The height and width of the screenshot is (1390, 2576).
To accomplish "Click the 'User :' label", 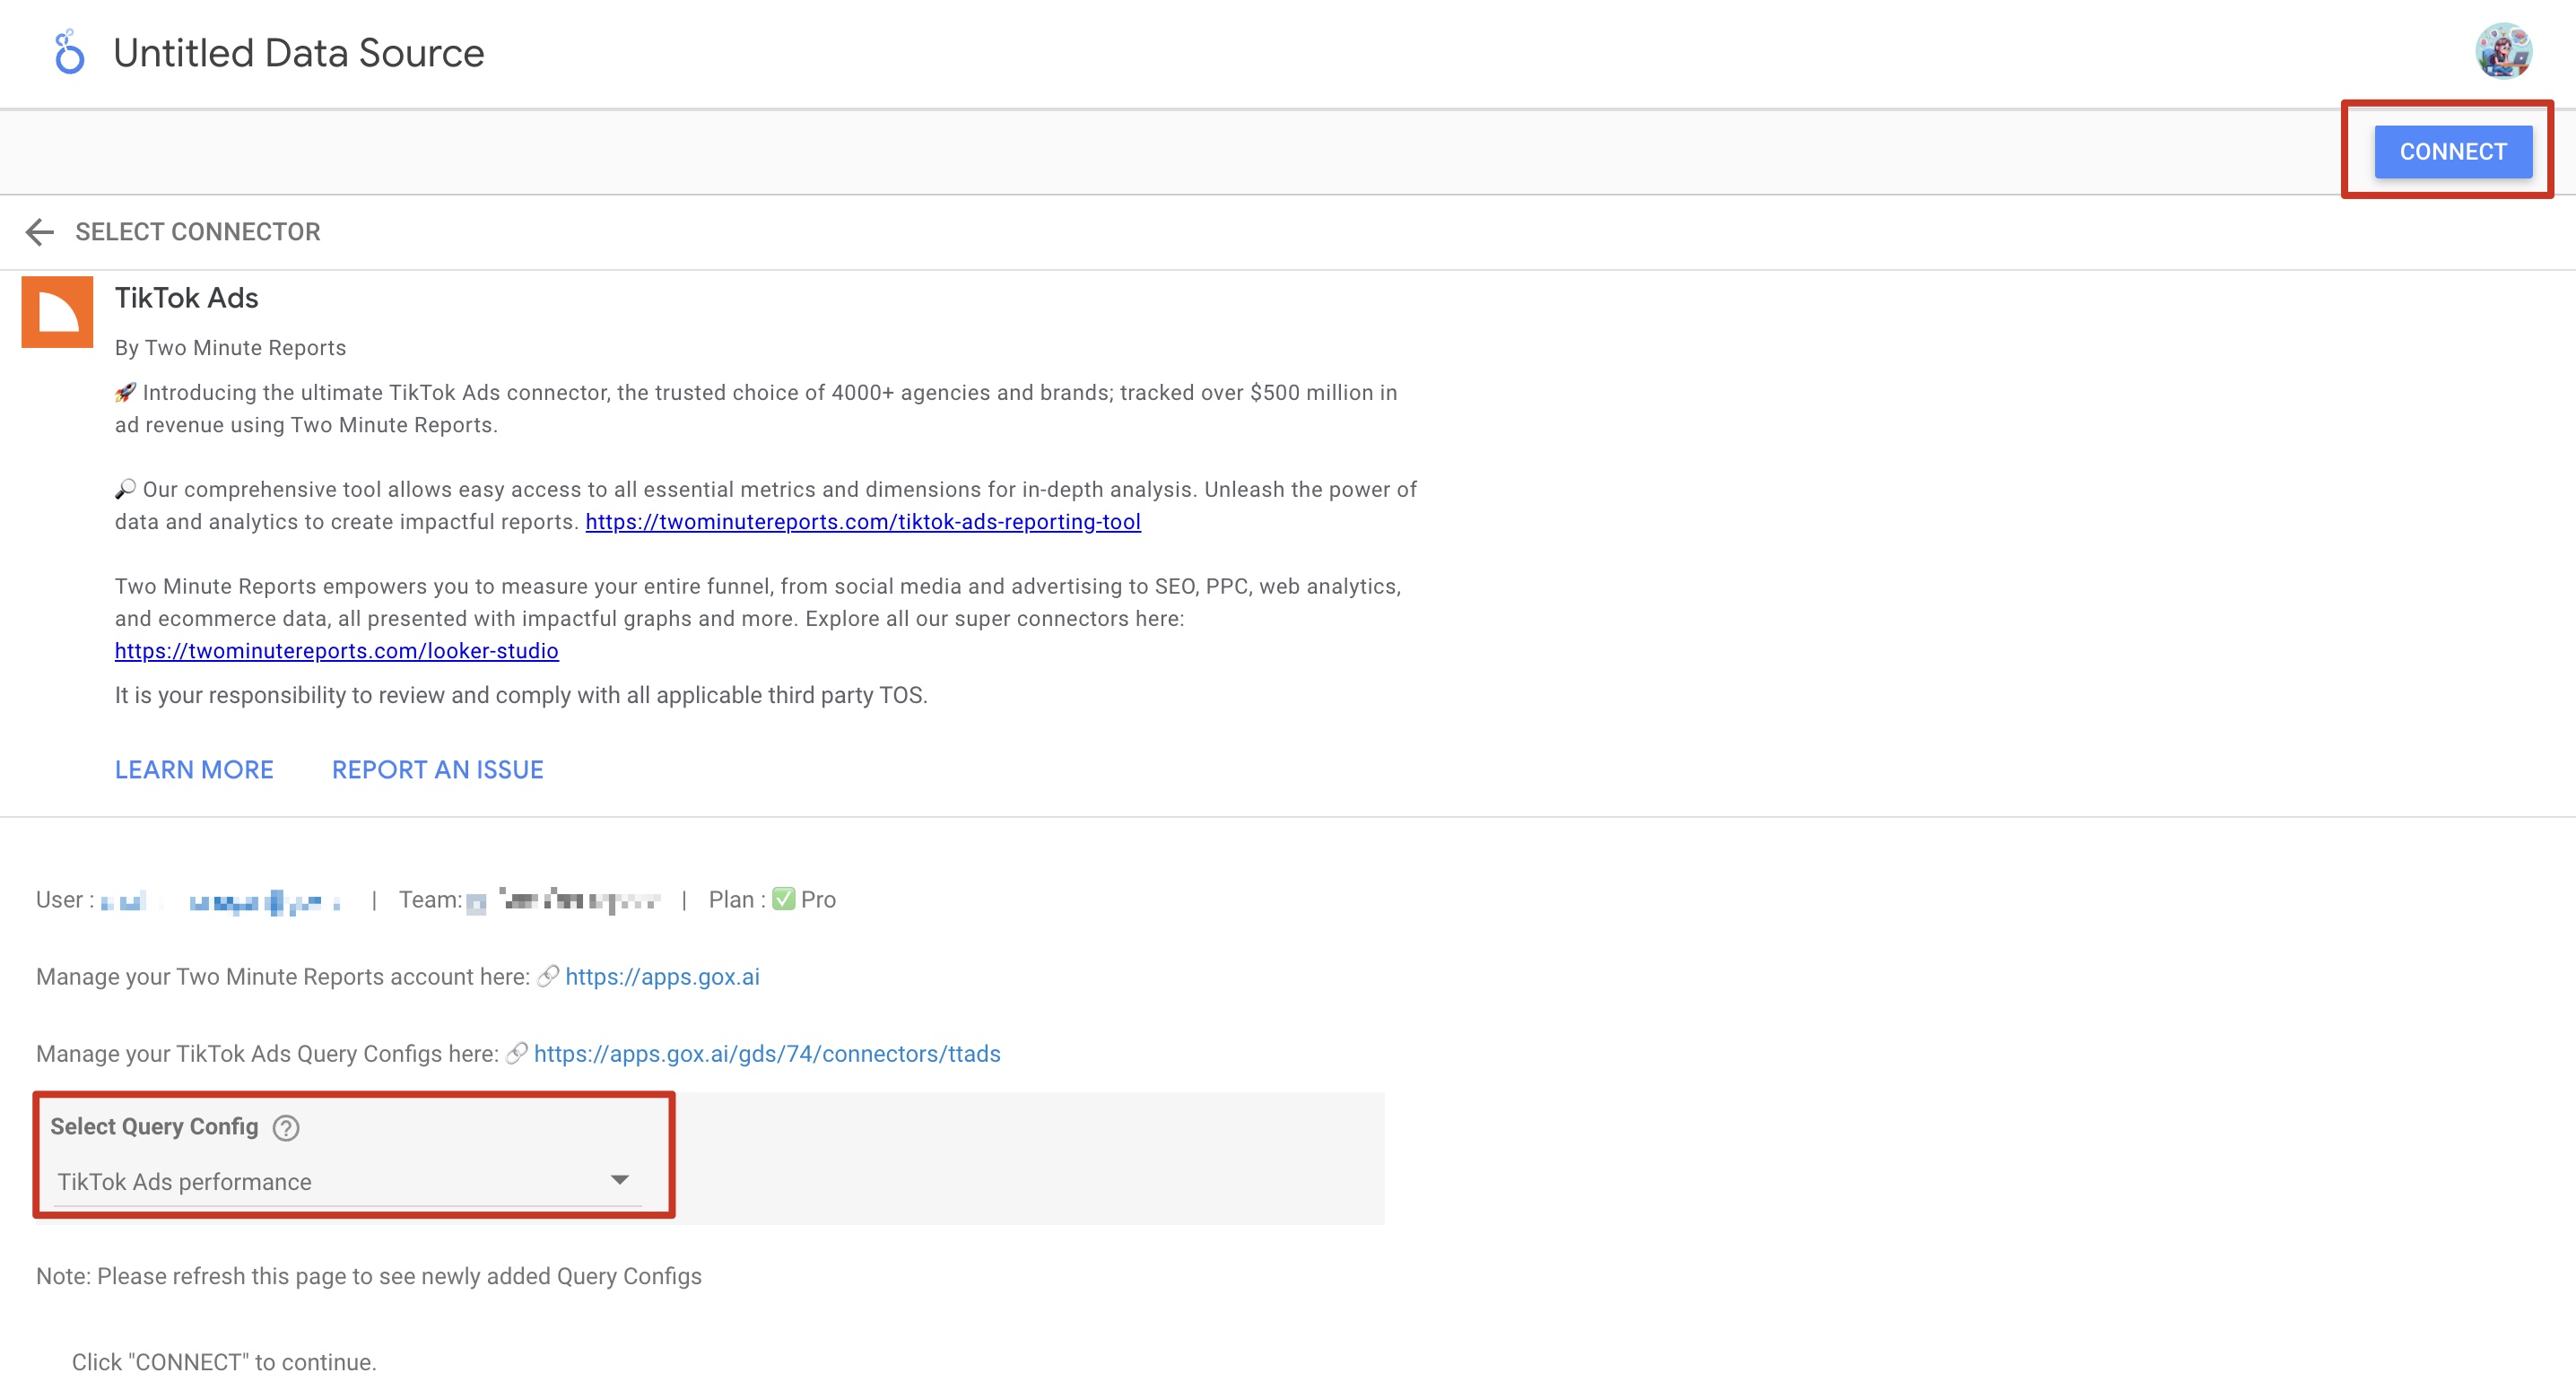I will coord(65,900).
